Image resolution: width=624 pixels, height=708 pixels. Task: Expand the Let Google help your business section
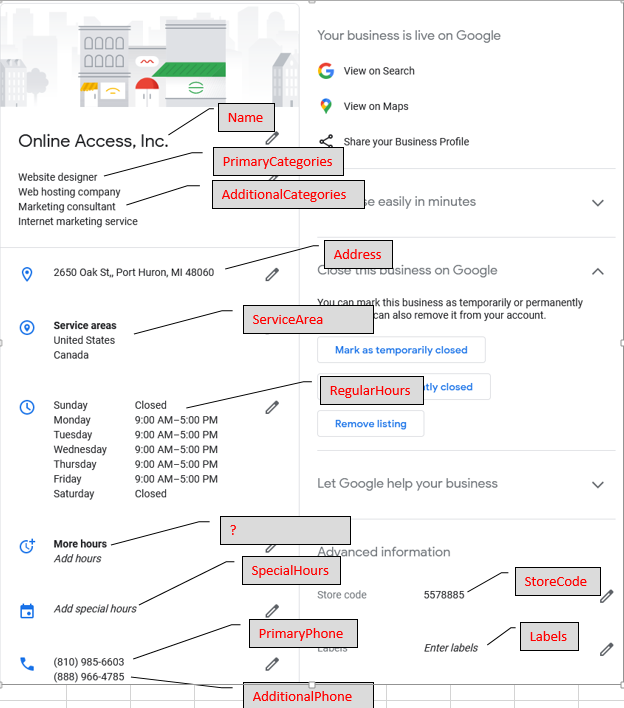(598, 484)
